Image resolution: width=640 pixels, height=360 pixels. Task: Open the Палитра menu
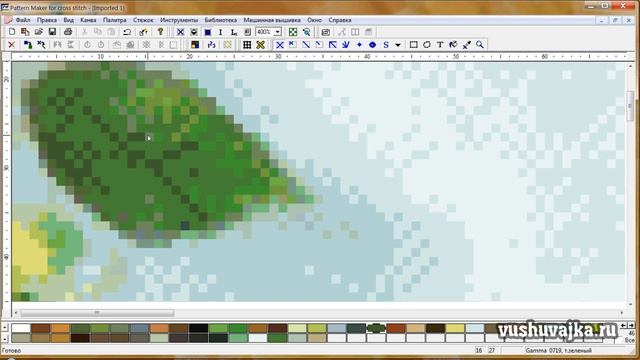click(114, 20)
